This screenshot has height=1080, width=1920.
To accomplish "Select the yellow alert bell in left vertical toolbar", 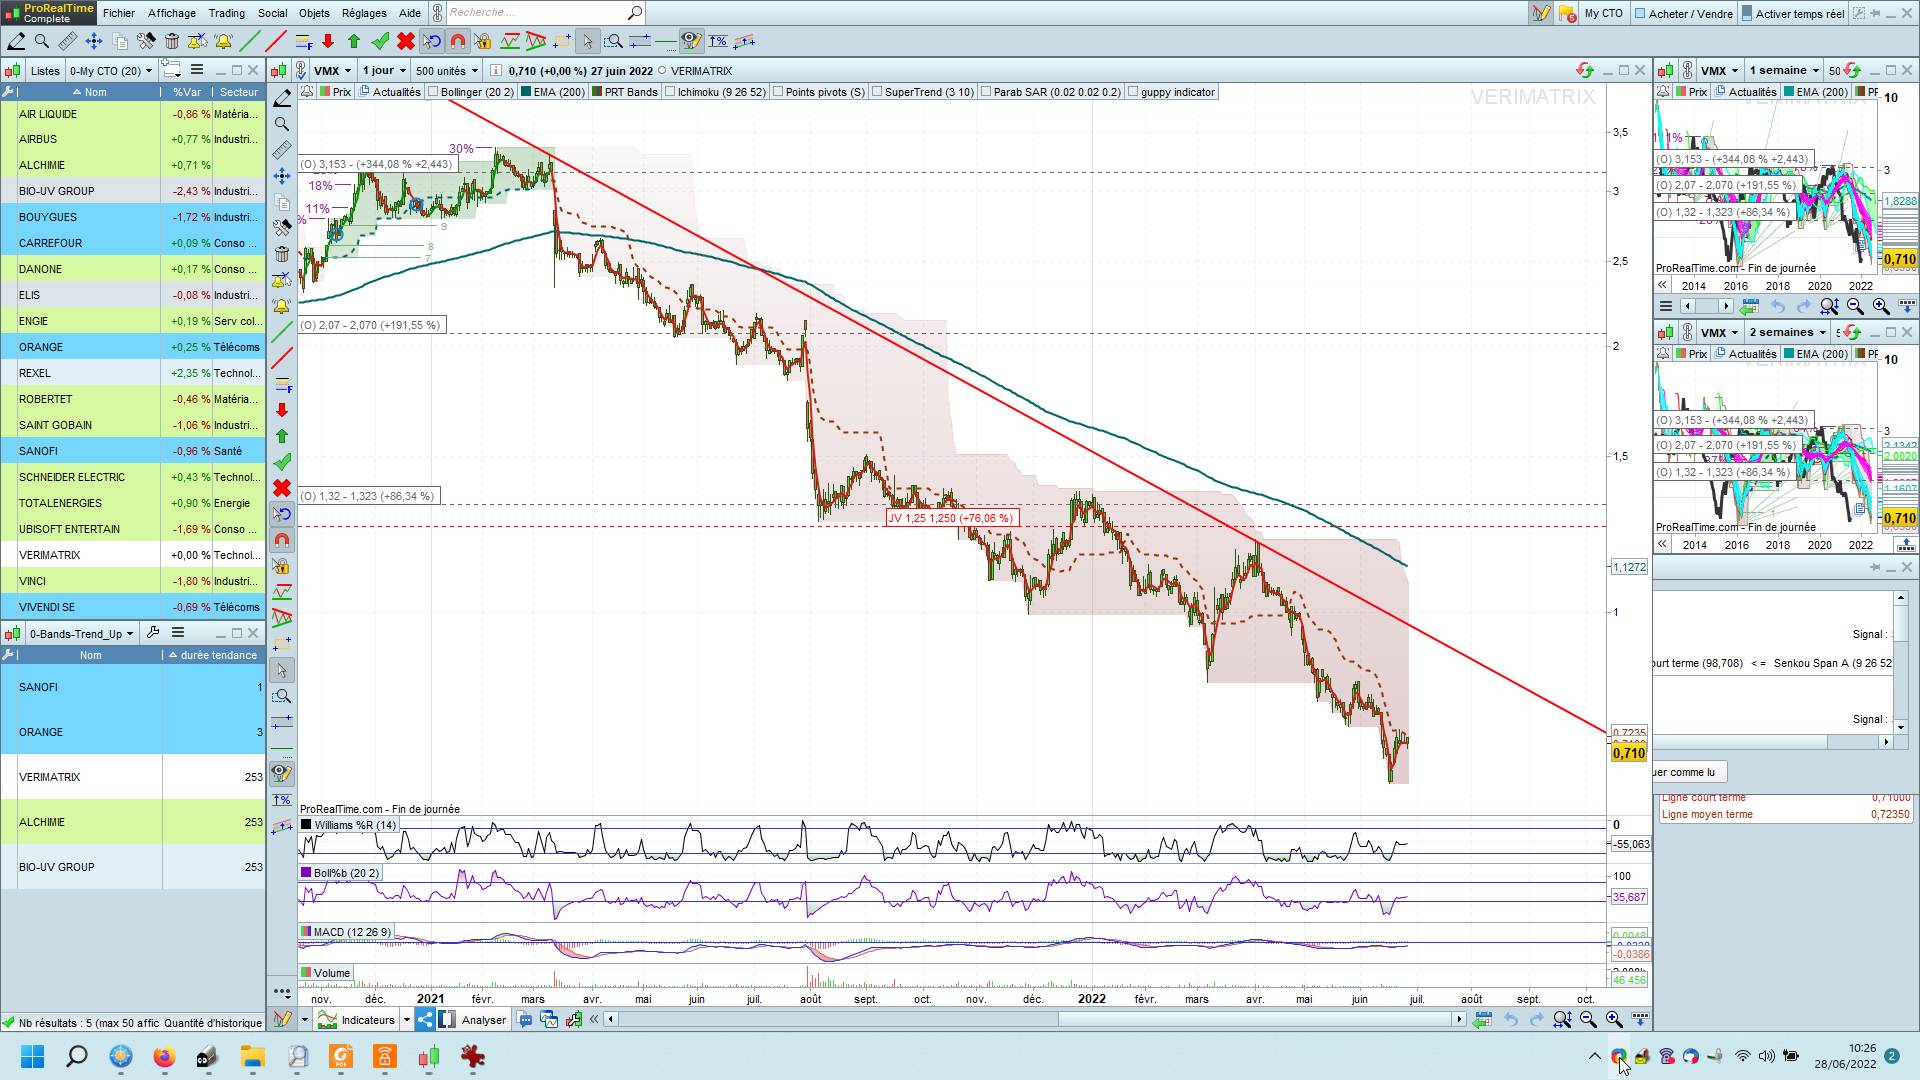I will coord(282,306).
